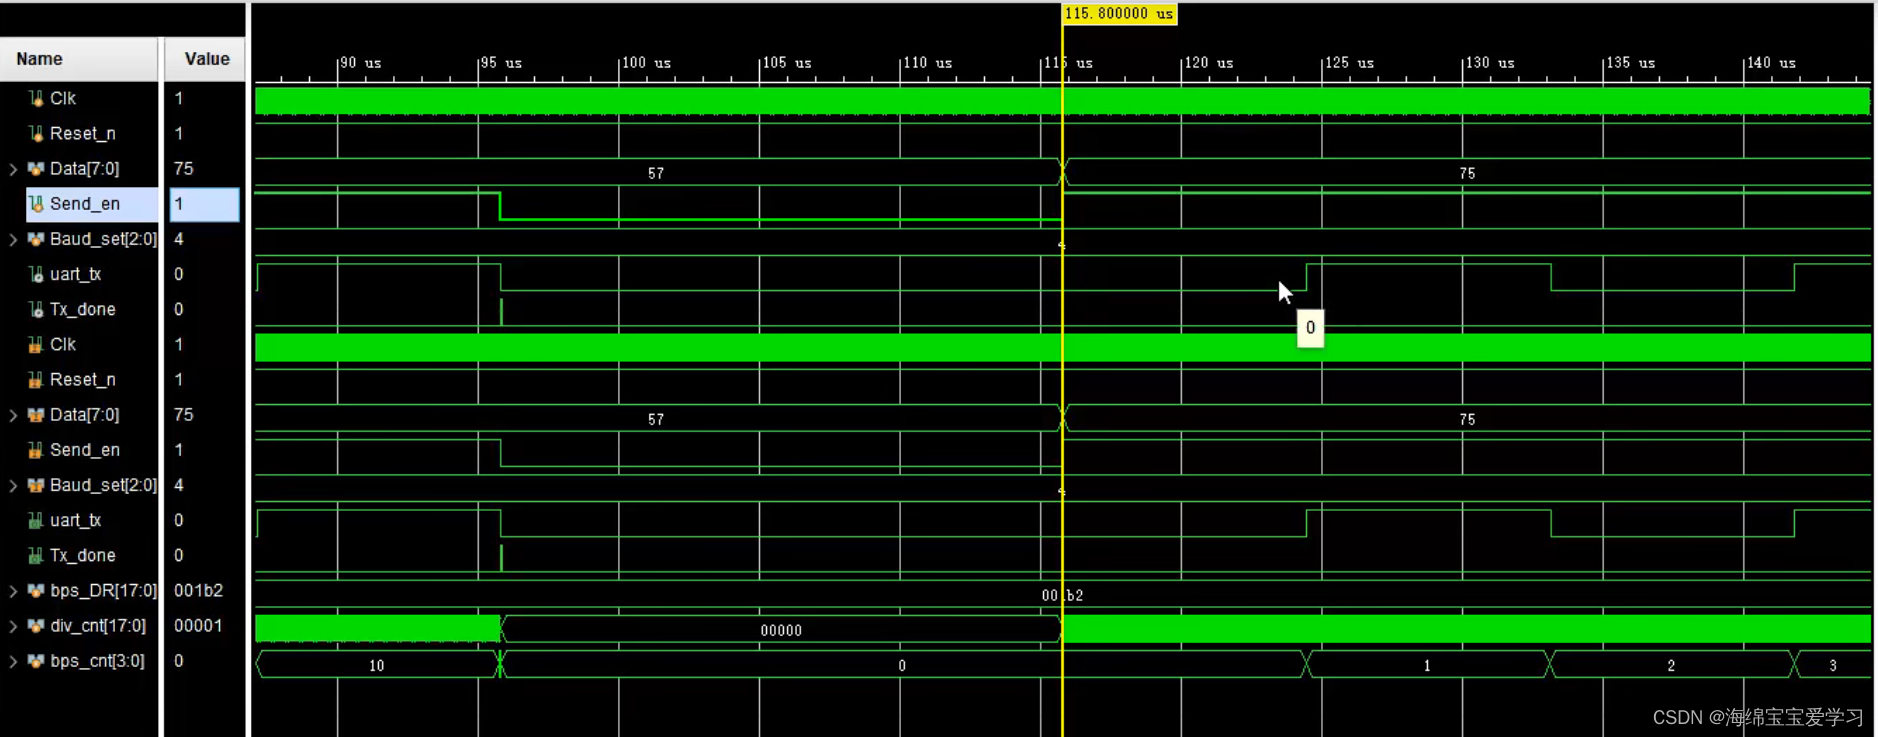Select the bps_cnt[3:0] signal name
This screenshot has height=737, width=1878.
97,661
